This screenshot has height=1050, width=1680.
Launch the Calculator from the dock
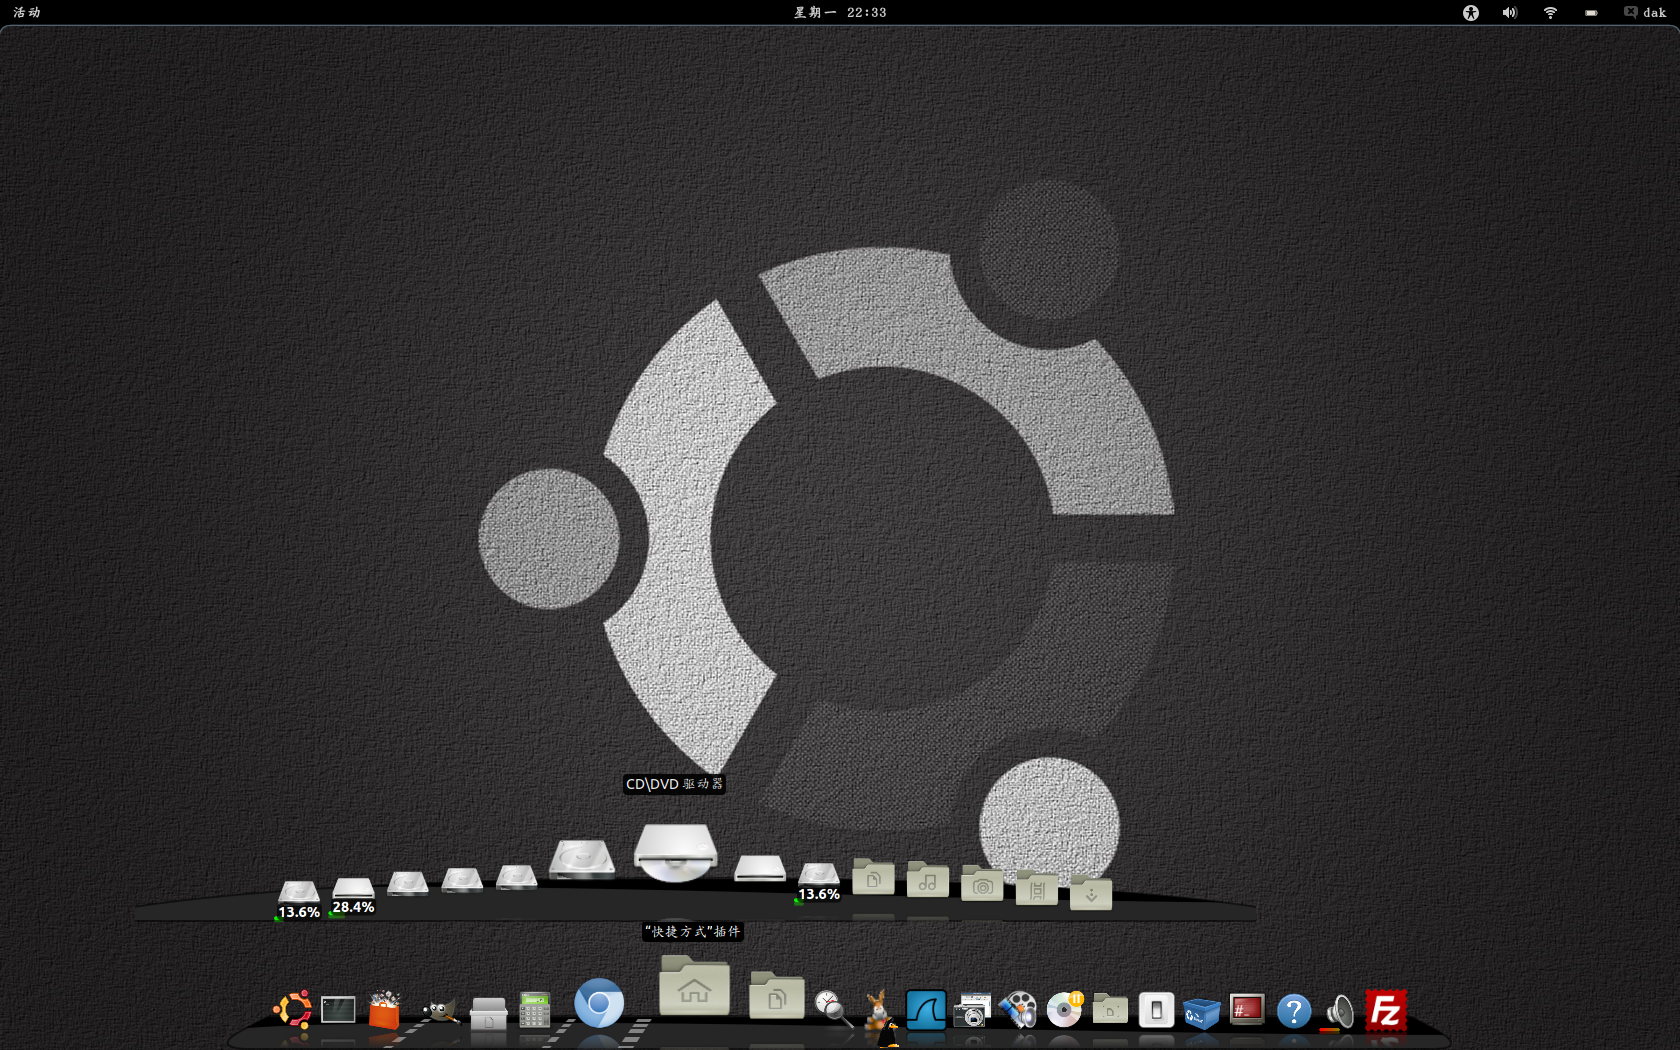click(x=535, y=1010)
